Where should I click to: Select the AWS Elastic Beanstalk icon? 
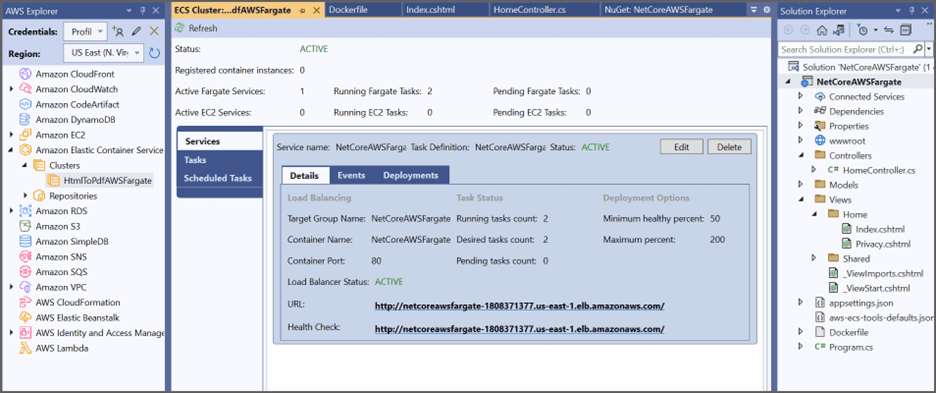click(25, 318)
